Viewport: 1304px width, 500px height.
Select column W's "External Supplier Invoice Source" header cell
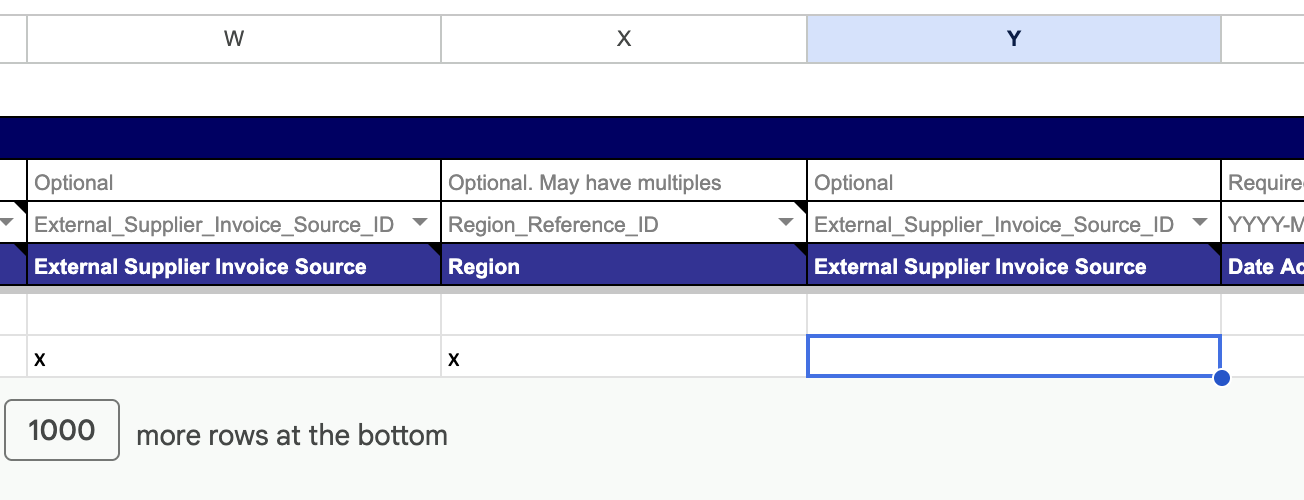coord(234,266)
